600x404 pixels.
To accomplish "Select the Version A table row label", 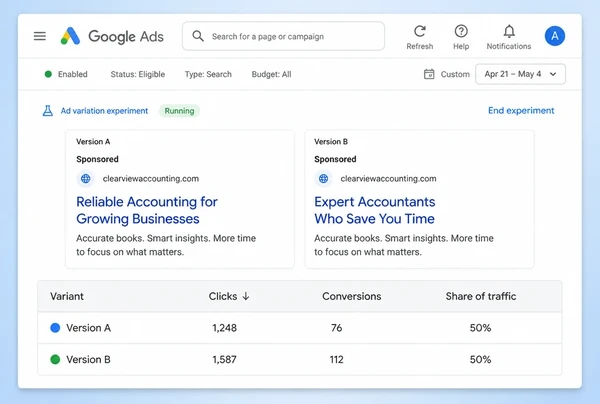I will click(88, 328).
